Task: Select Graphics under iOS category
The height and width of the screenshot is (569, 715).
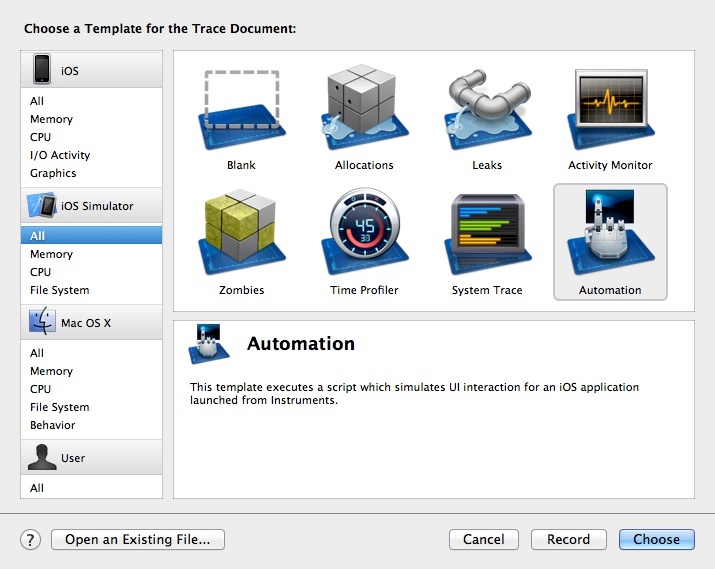Action: [53, 173]
